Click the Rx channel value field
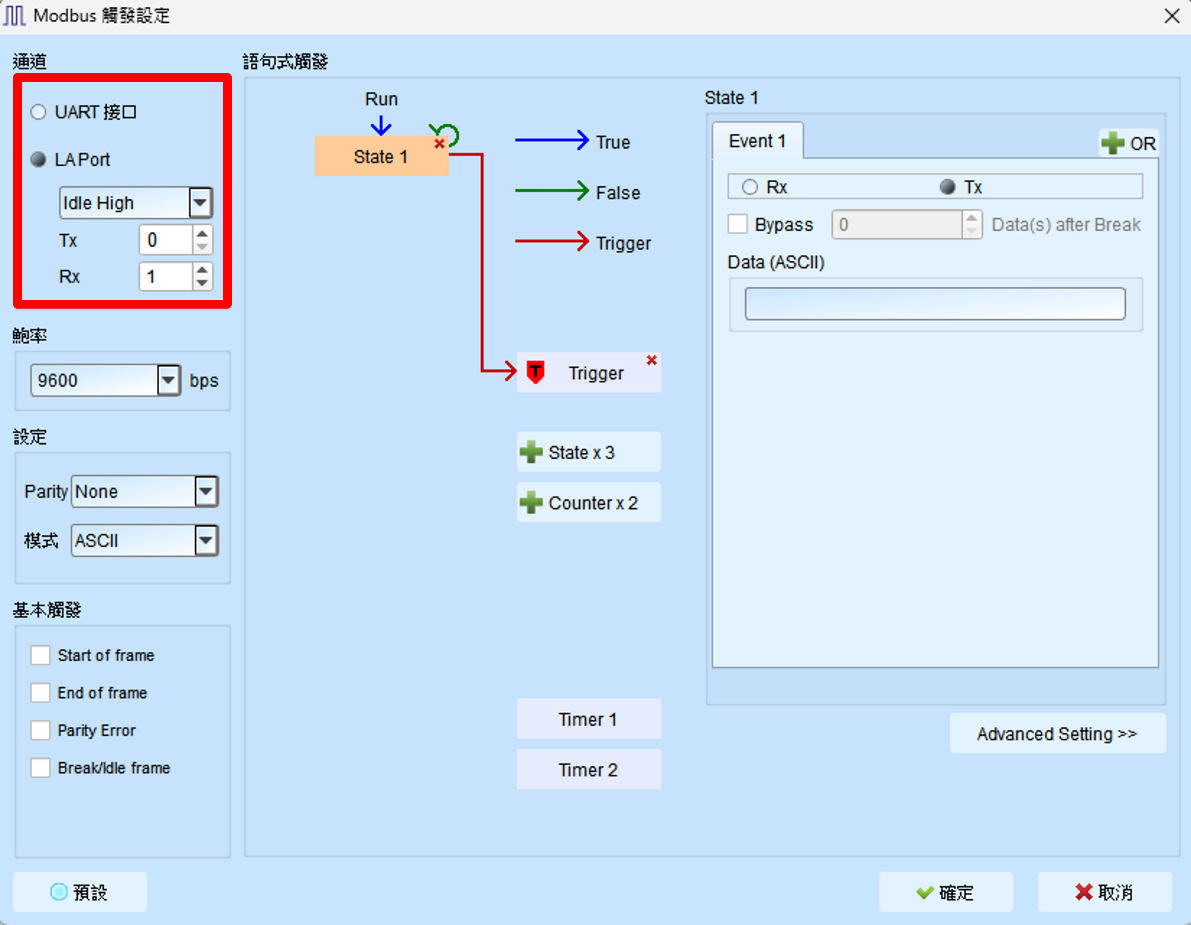 click(x=166, y=276)
